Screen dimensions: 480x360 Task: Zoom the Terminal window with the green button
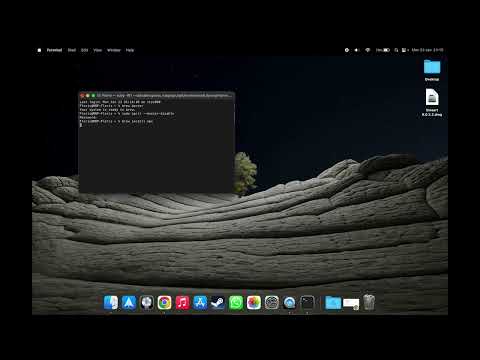93,95
